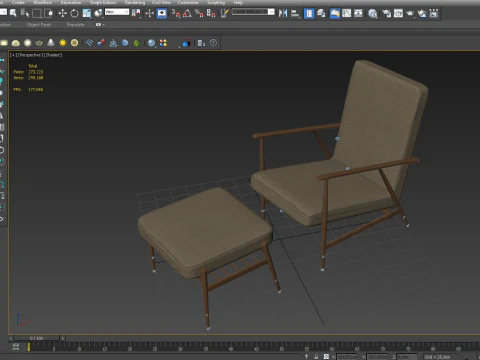Open the Create menu
Screen dimensions: 480x360
[x=18, y=2]
